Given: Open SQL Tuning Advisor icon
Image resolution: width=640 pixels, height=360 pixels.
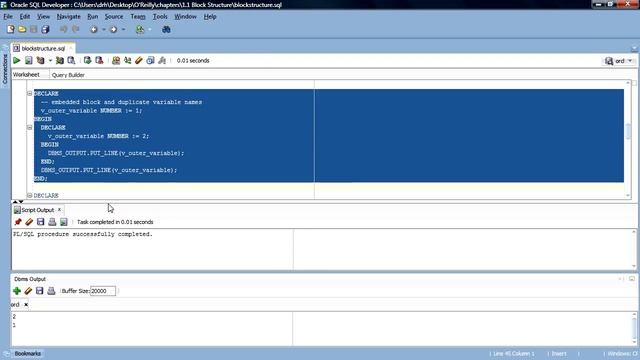Looking at the screenshot, I should coord(71,60).
